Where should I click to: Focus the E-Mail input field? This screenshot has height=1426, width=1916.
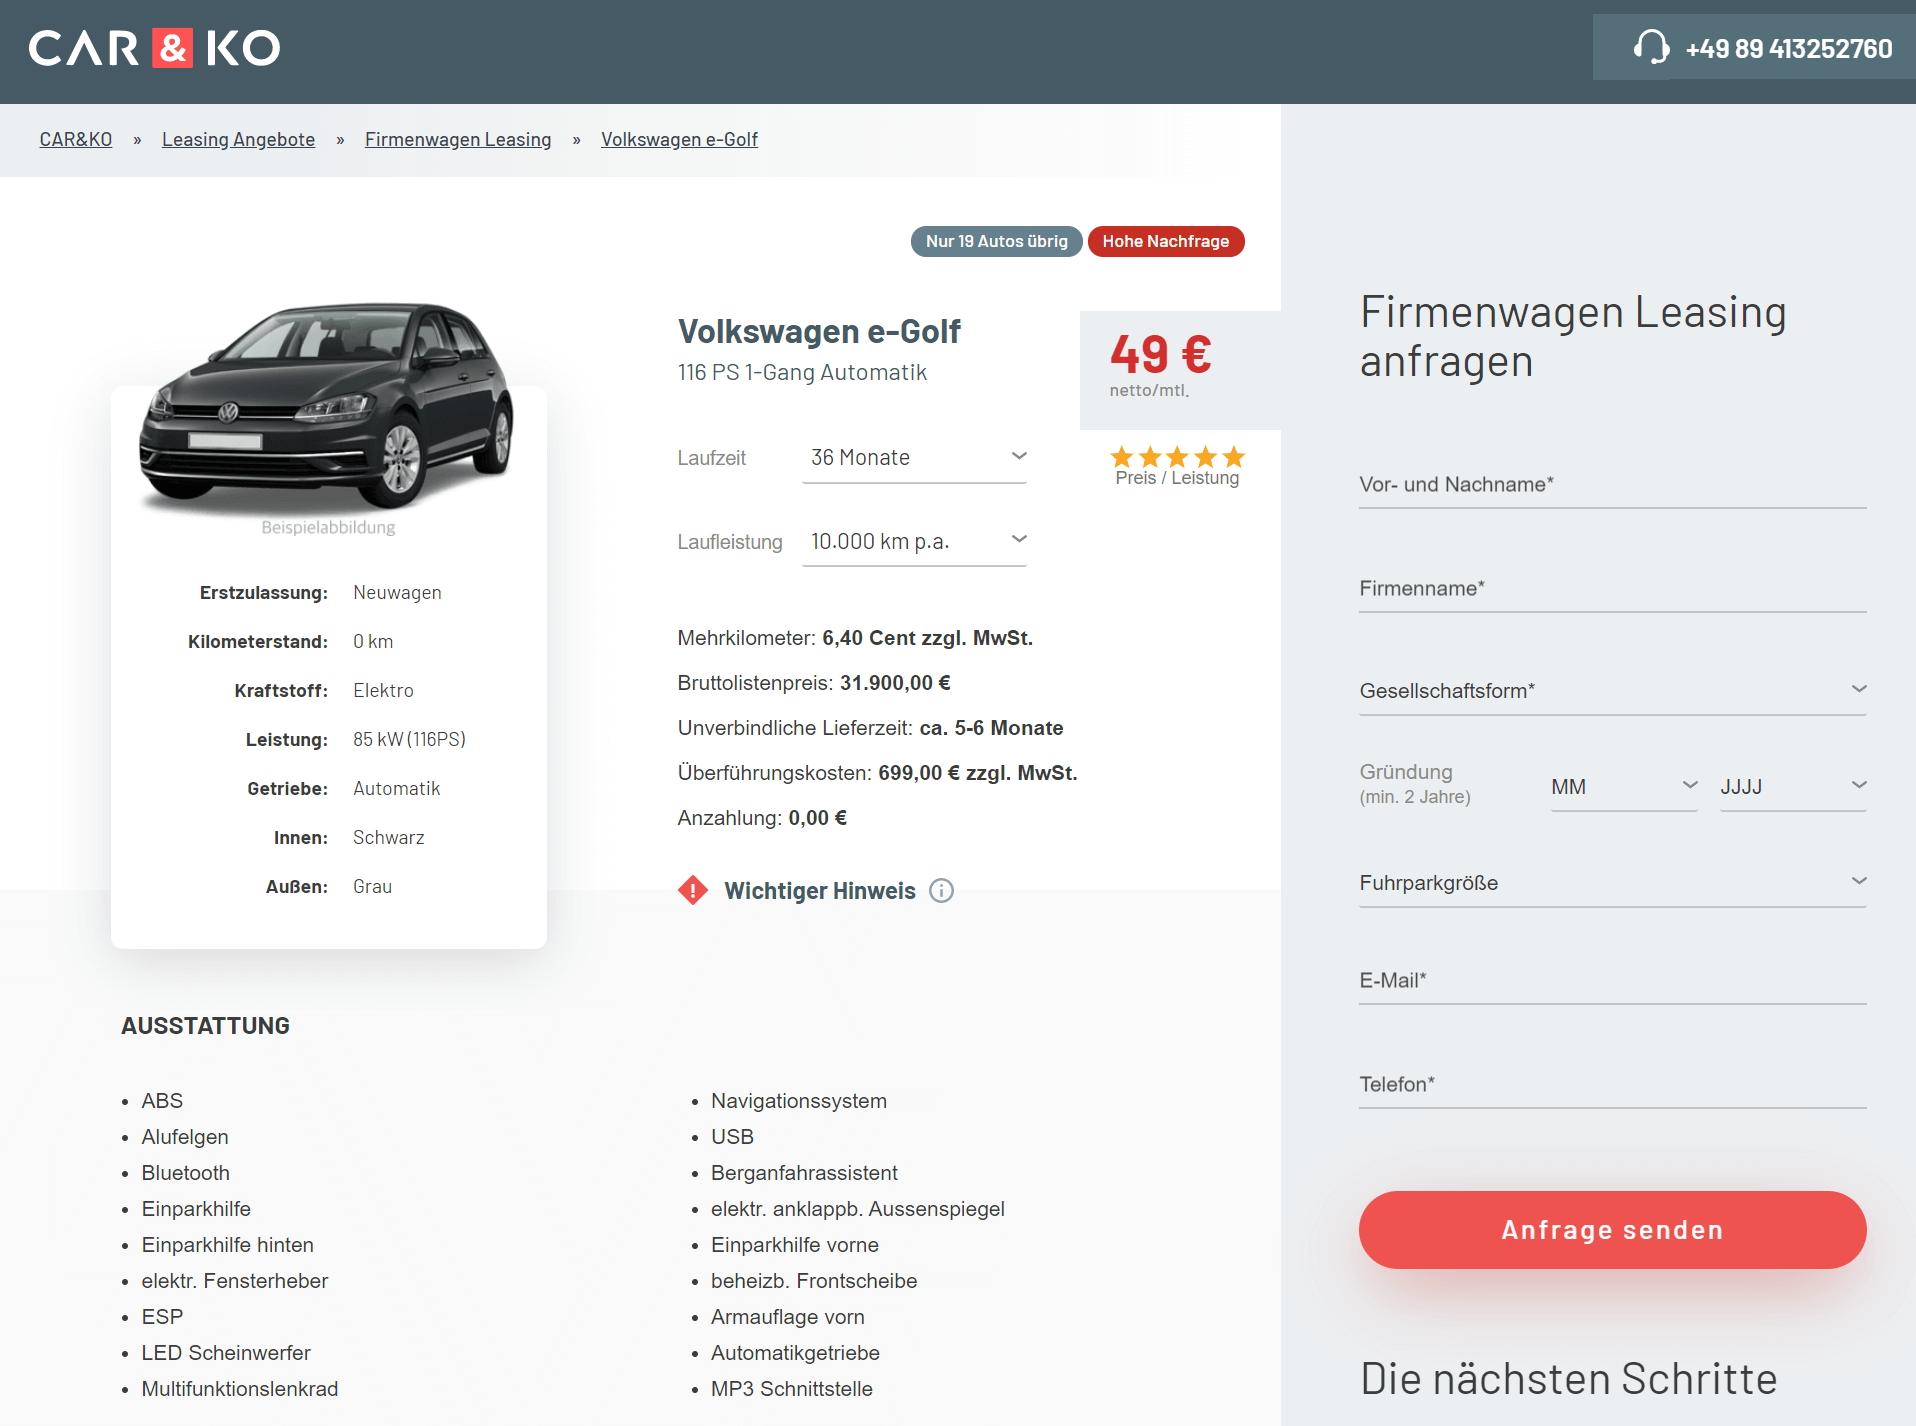coord(1612,981)
